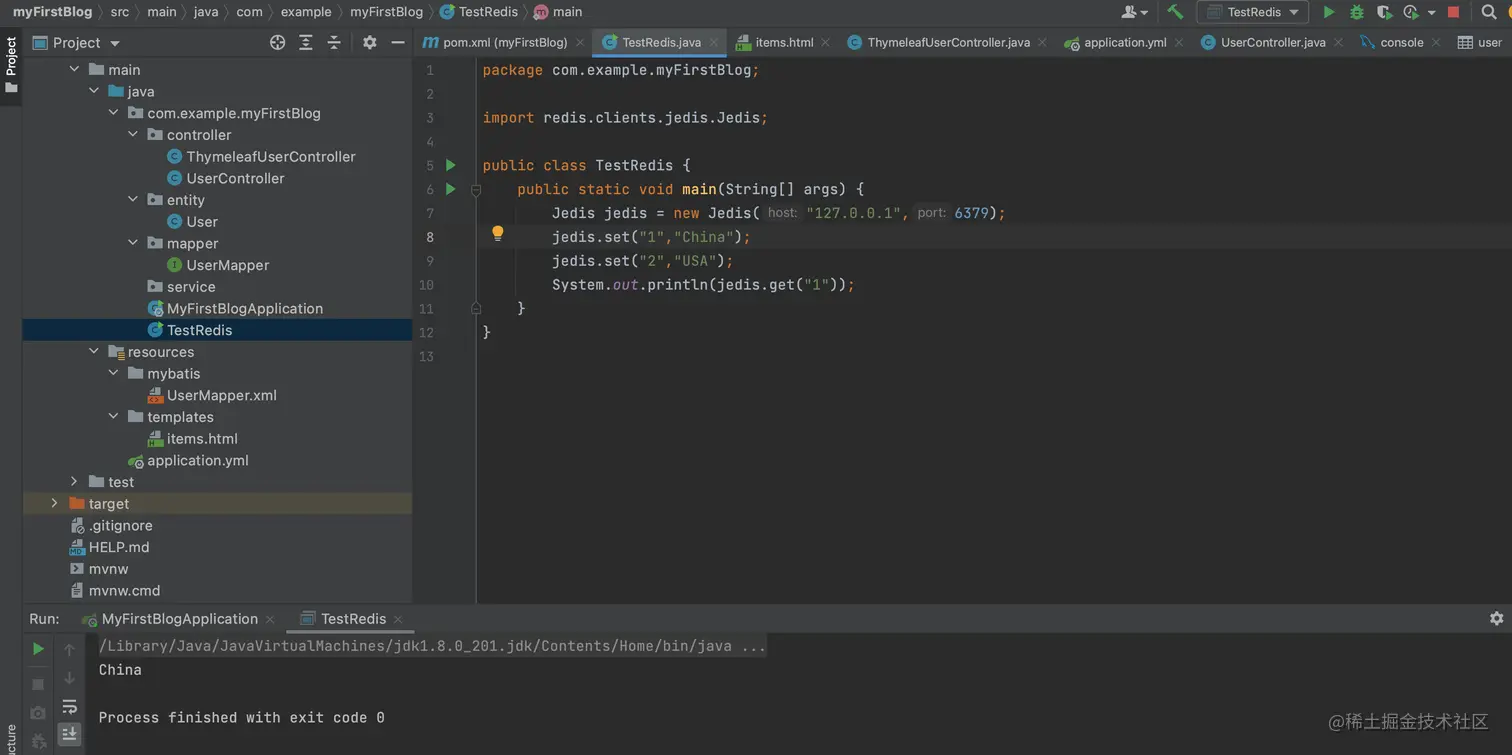
Task: Select User entity class in tree
Action: pyautogui.click(x=202, y=222)
